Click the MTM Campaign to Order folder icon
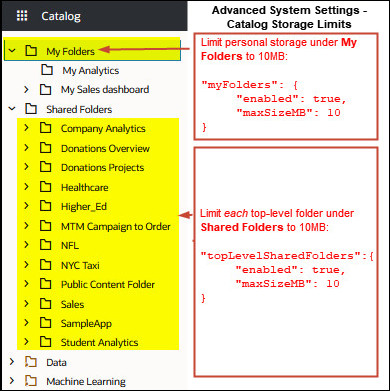Screen dimensions: 390x391 [45, 226]
